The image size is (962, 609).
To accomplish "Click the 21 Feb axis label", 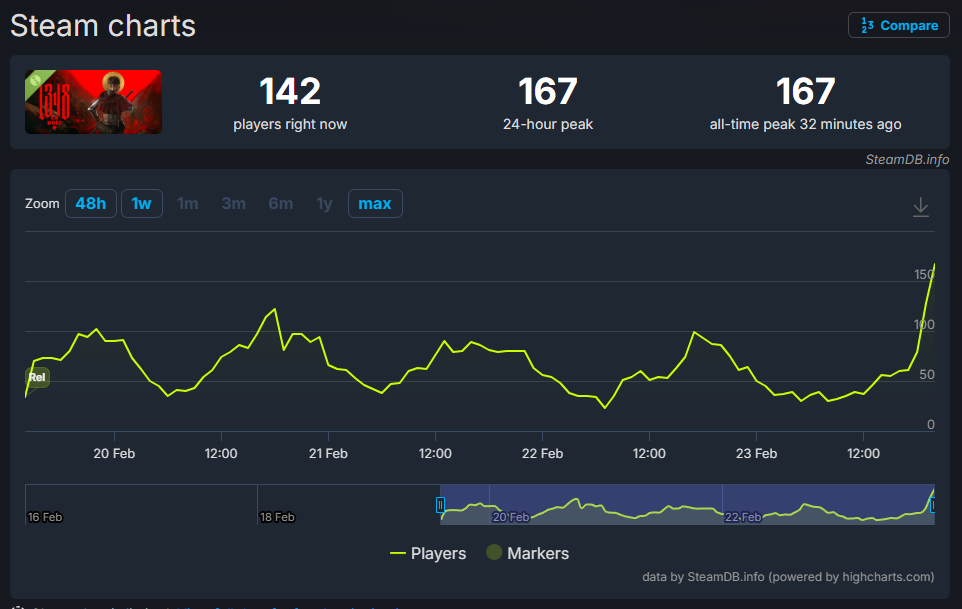I will 328,453.
